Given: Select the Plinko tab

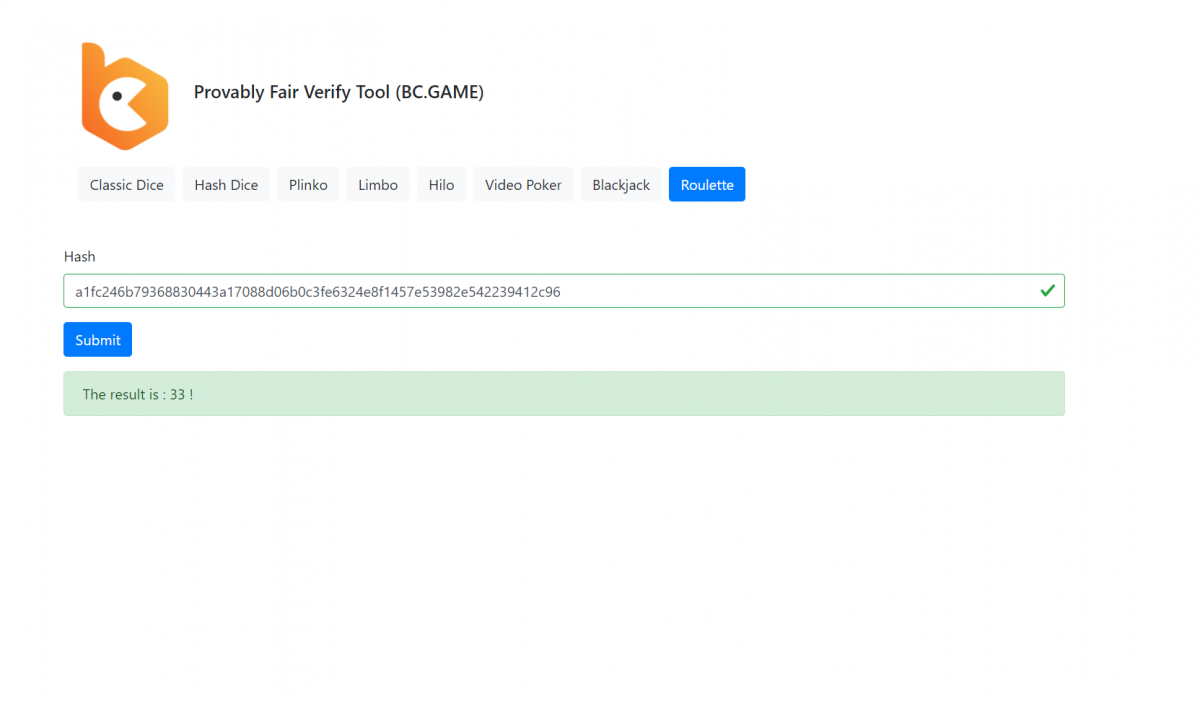Looking at the screenshot, I should (308, 185).
